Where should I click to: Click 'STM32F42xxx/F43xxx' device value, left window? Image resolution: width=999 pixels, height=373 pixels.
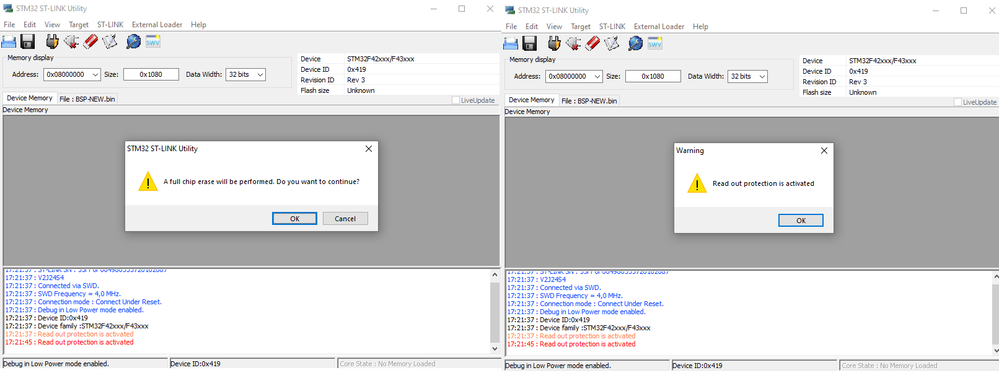pos(381,59)
